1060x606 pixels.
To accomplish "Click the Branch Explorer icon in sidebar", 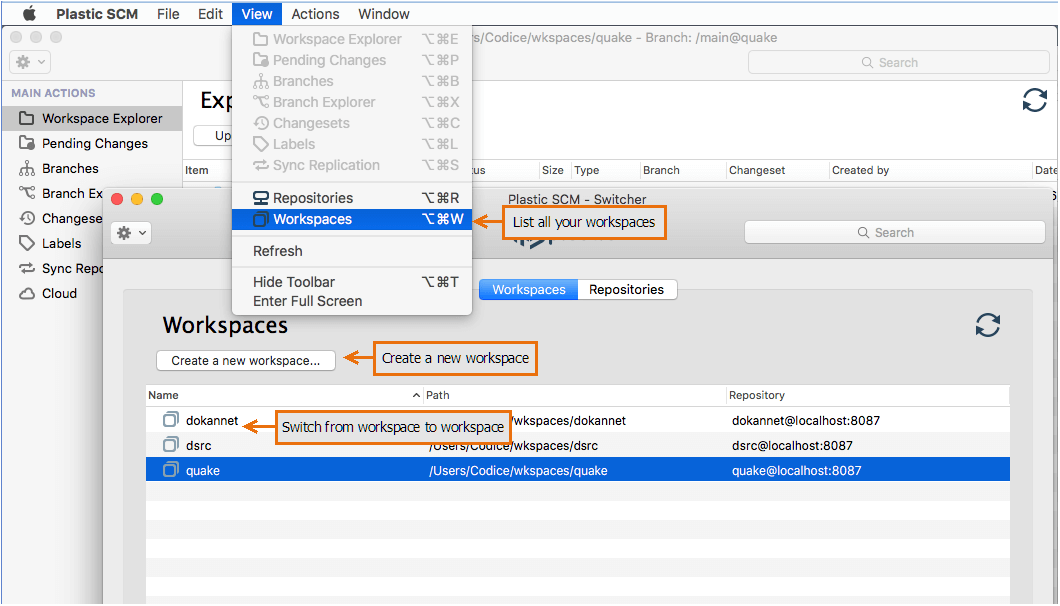I will (x=27, y=193).
